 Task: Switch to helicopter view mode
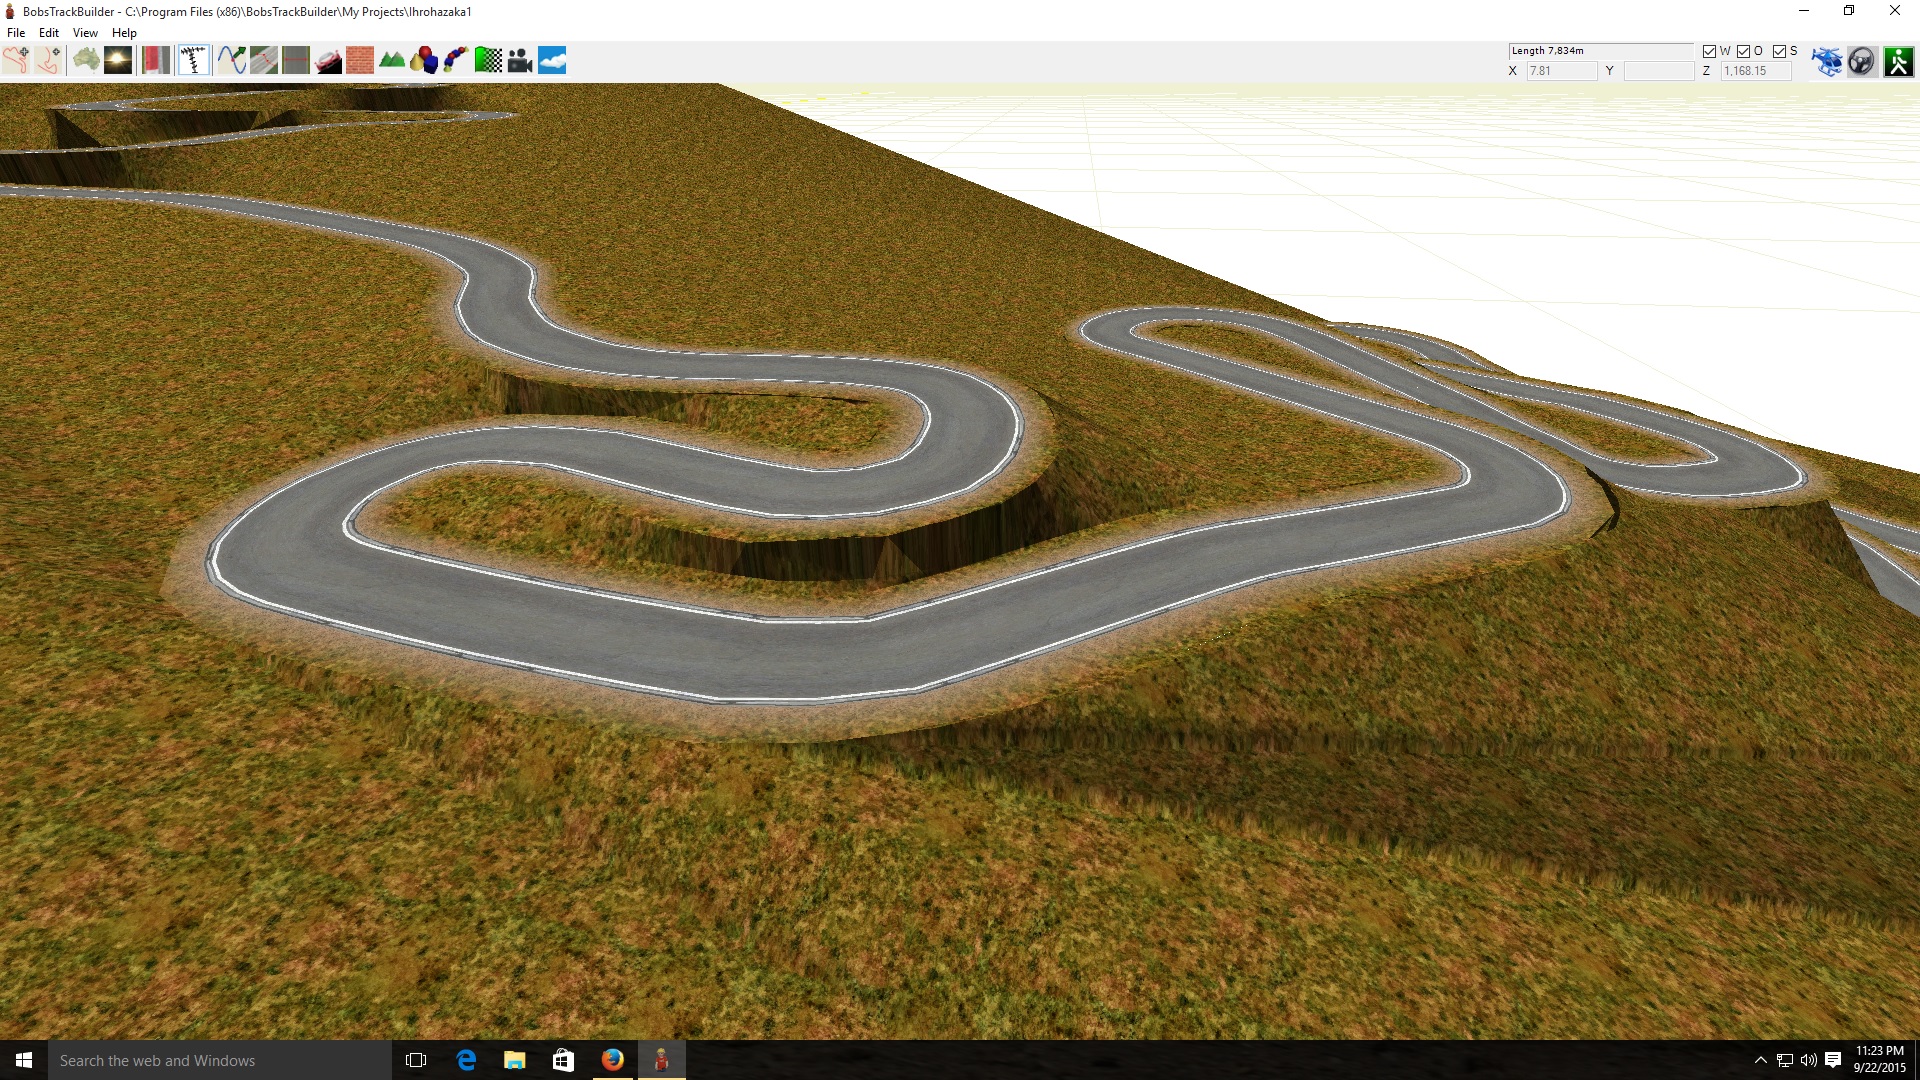[1827, 61]
